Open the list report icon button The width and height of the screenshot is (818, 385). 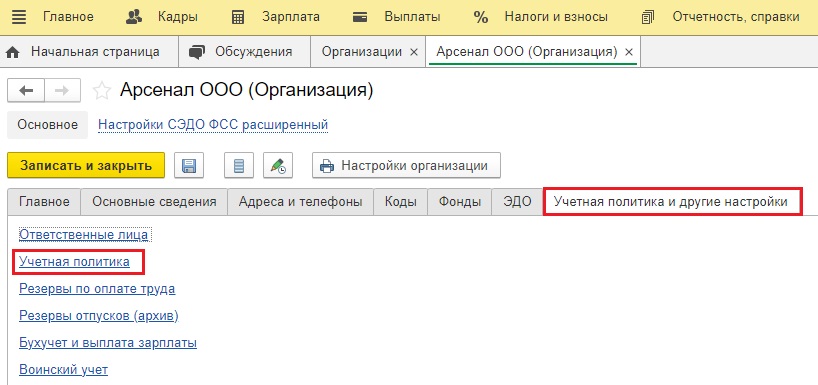[238, 166]
